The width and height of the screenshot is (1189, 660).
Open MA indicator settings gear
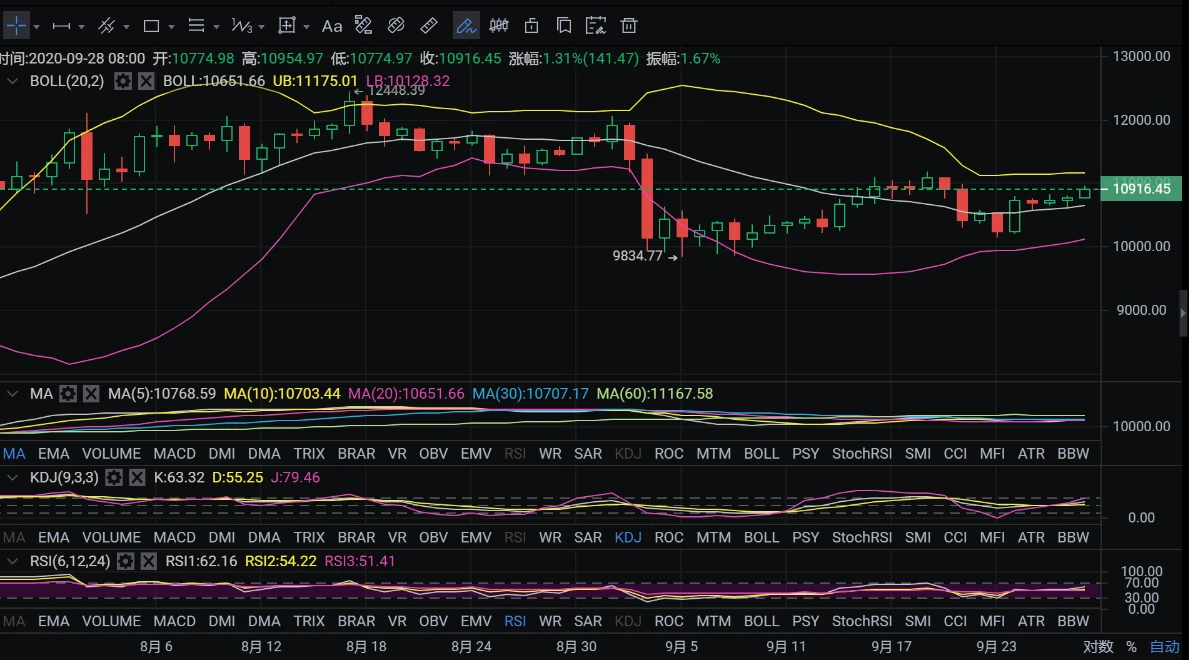(68, 394)
